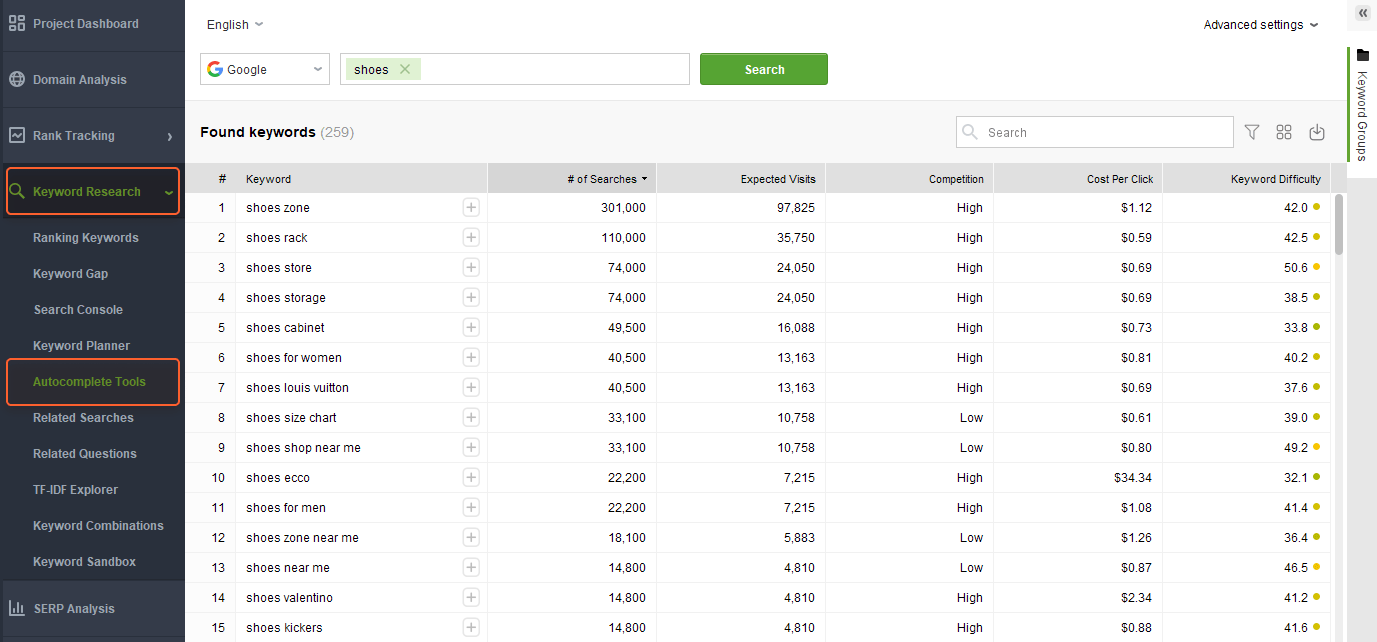Open the English language dropdown
Screen dimensions: 1377x642
[235, 24]
